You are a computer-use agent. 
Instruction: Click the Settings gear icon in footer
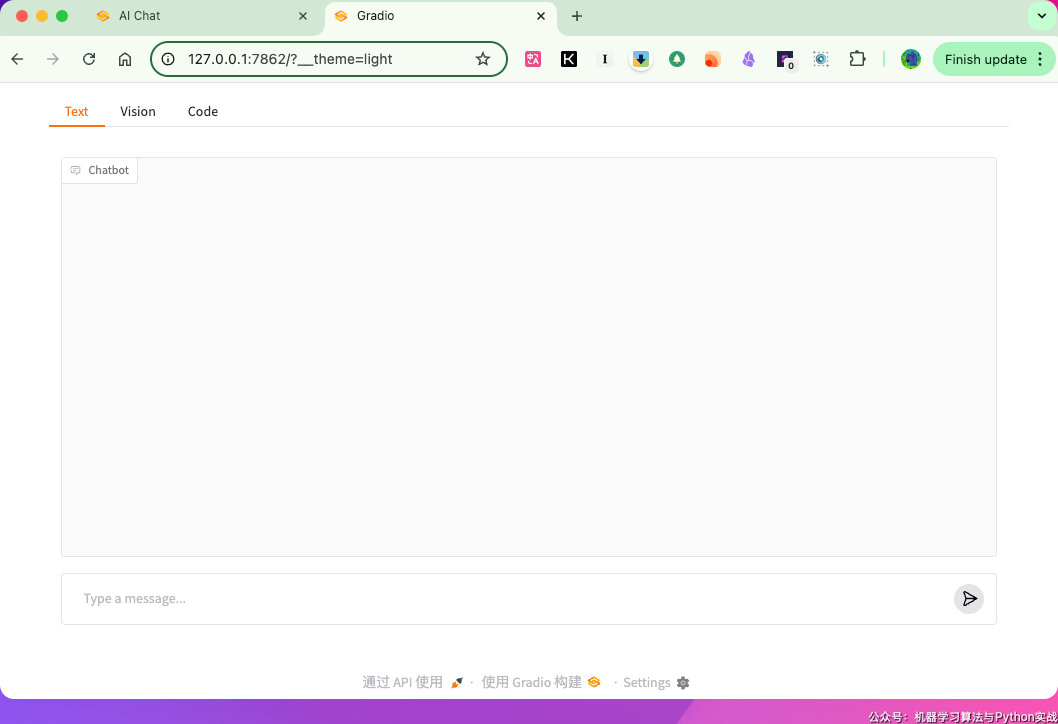coord(683,683)
